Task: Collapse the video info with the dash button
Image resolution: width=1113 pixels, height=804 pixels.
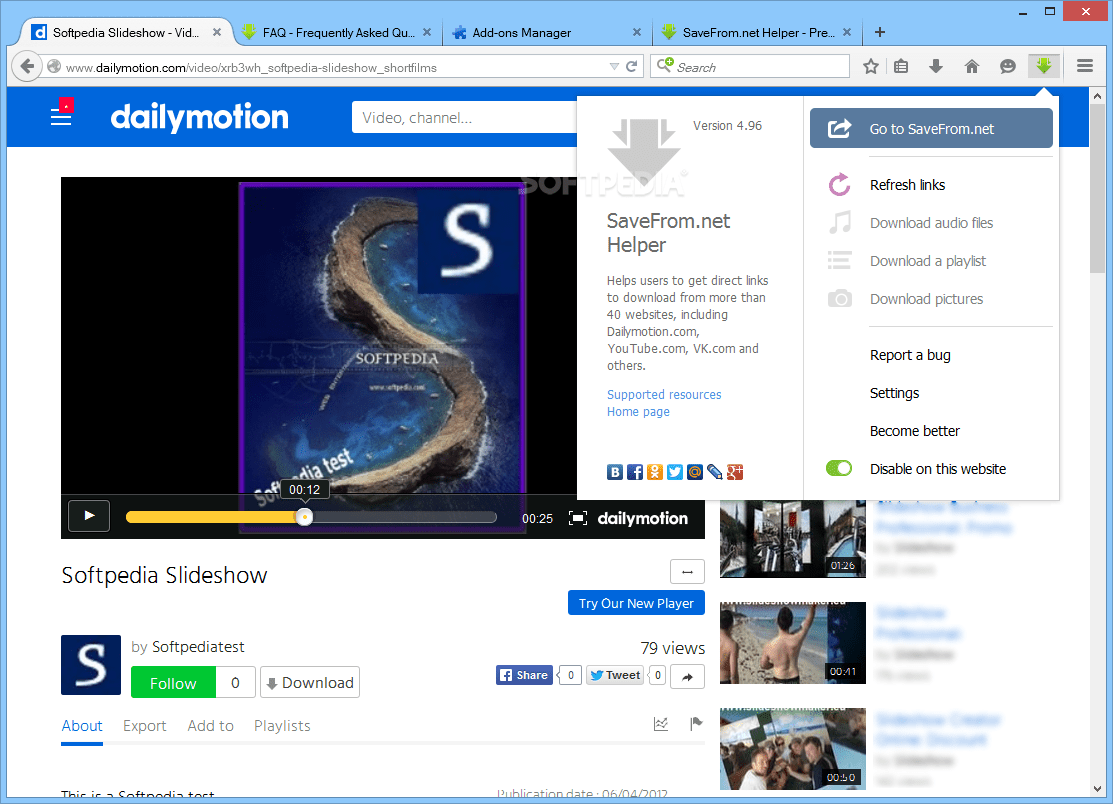Action: [x=687, y=571]
